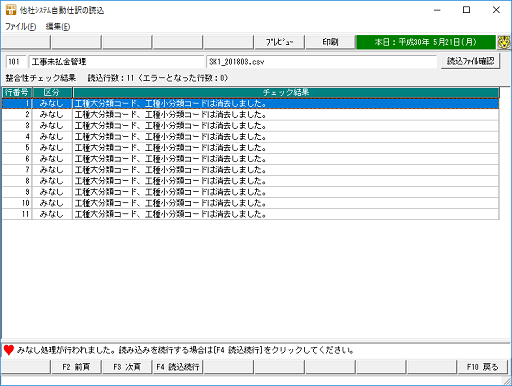Click row number cell 9
Screen dimensions: 512x386
(17, 192)
